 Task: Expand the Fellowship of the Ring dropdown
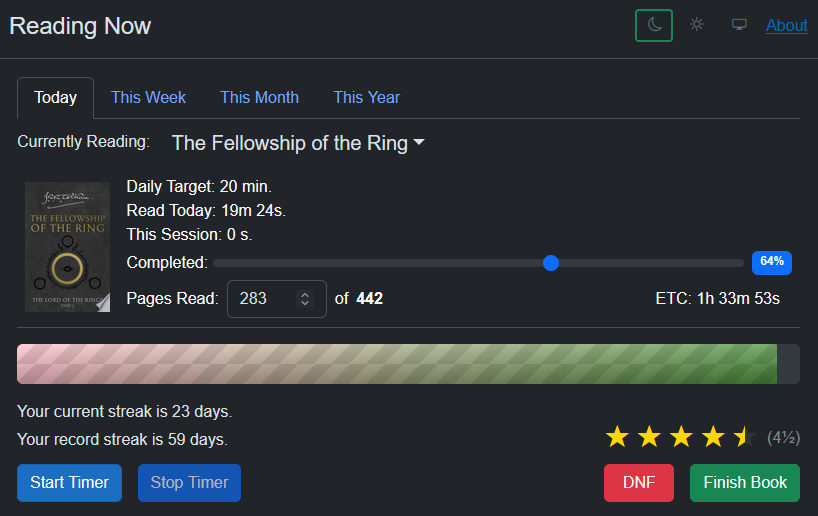298,143
